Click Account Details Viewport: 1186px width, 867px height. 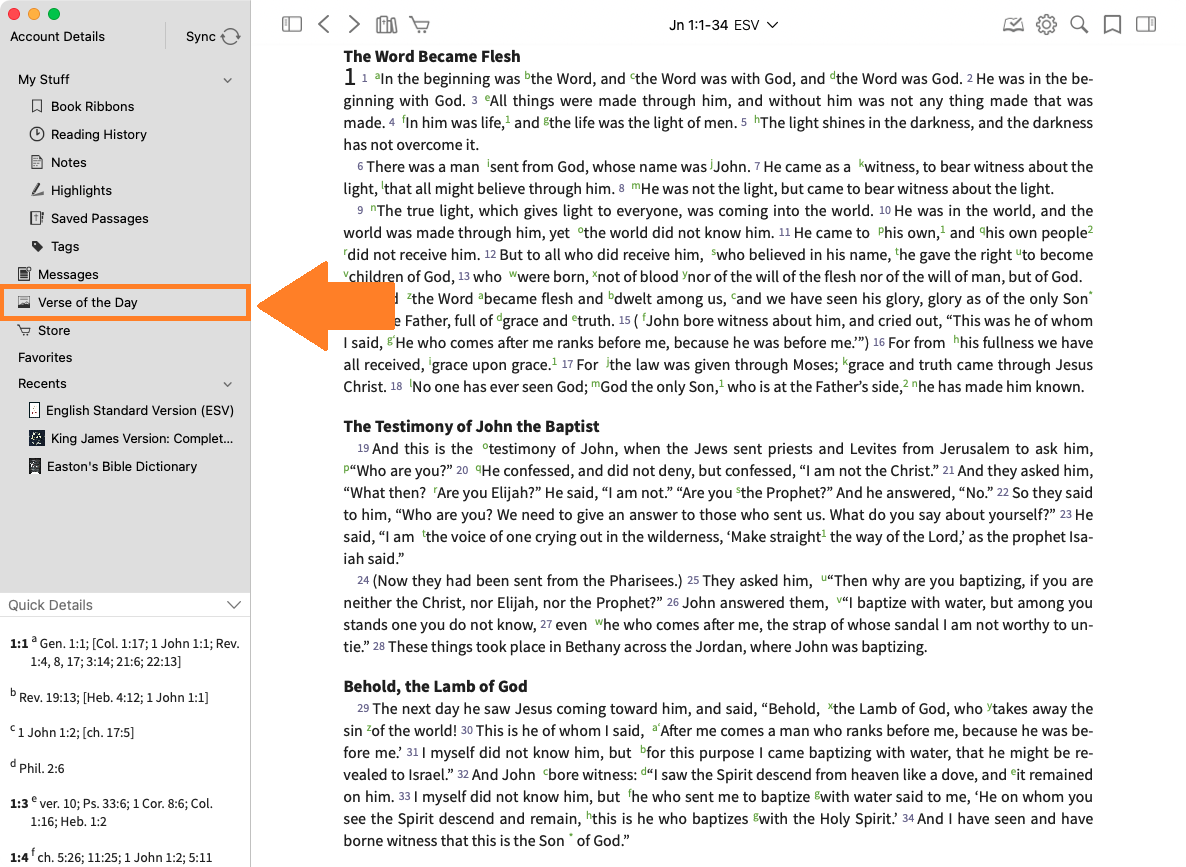pos(57,37)
